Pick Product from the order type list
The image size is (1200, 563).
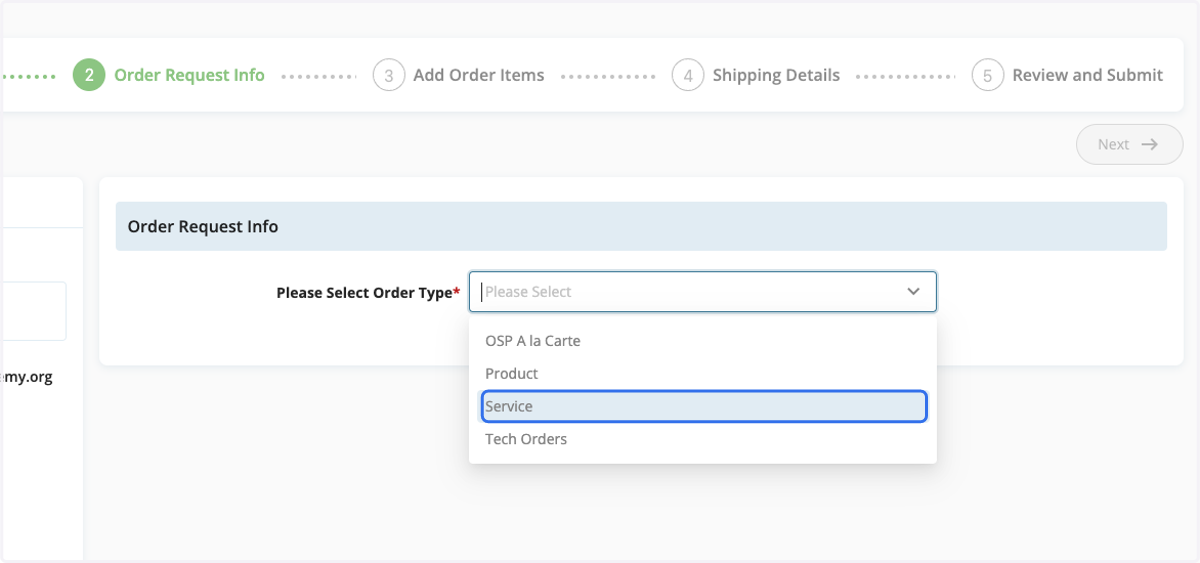tap(703, 374)
